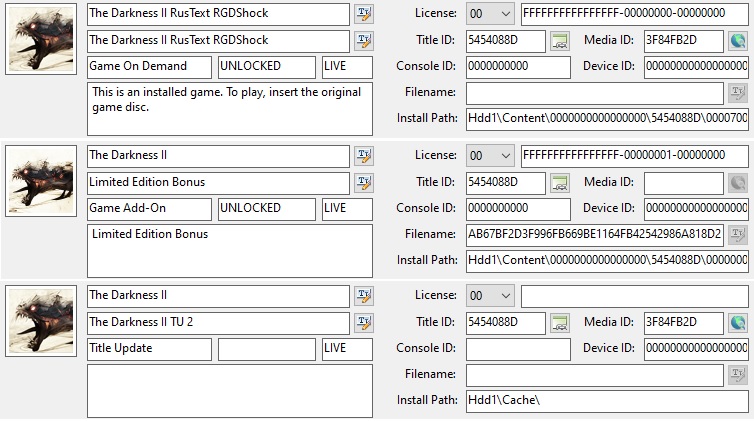Viewport: 754px width, 421px height.
Task: Click Media ID globe icon in Game On Demand entry
Action: coord(738,41)
